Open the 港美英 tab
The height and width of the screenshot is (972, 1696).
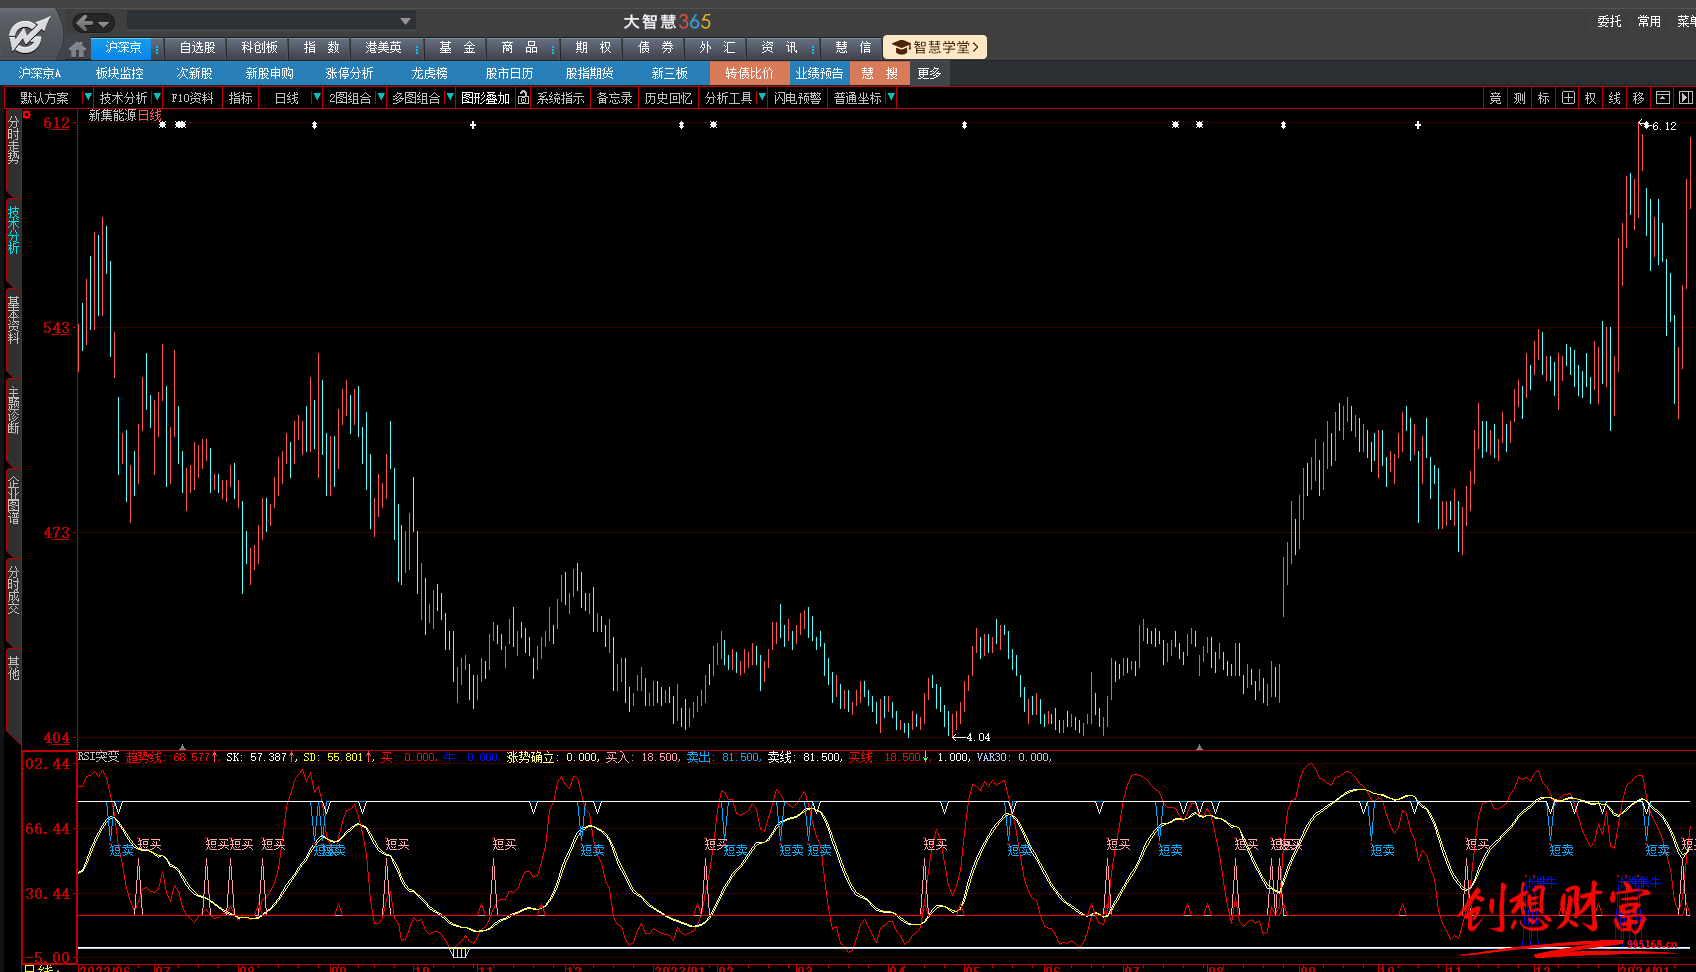click(383, 47)
